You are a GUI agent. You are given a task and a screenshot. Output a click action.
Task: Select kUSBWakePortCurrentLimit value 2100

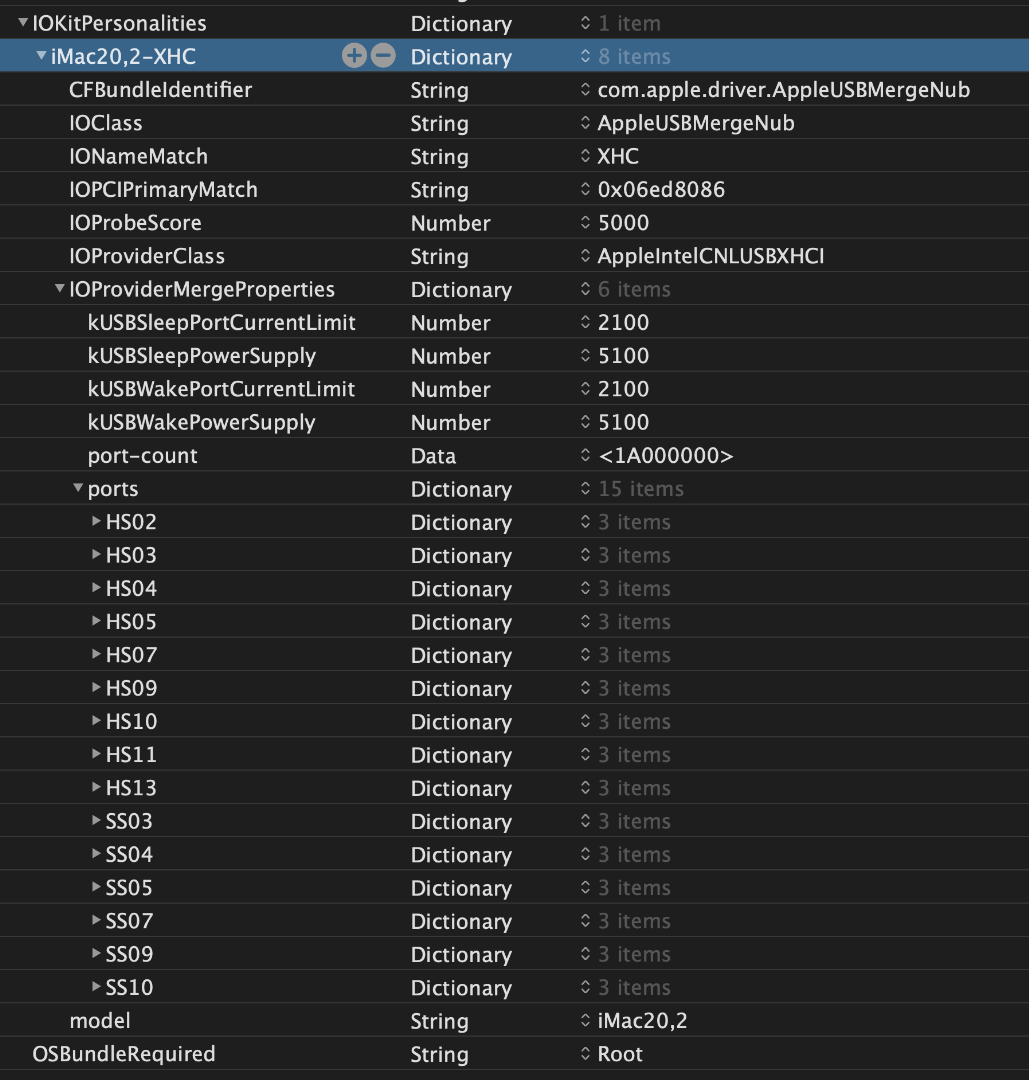623,388
